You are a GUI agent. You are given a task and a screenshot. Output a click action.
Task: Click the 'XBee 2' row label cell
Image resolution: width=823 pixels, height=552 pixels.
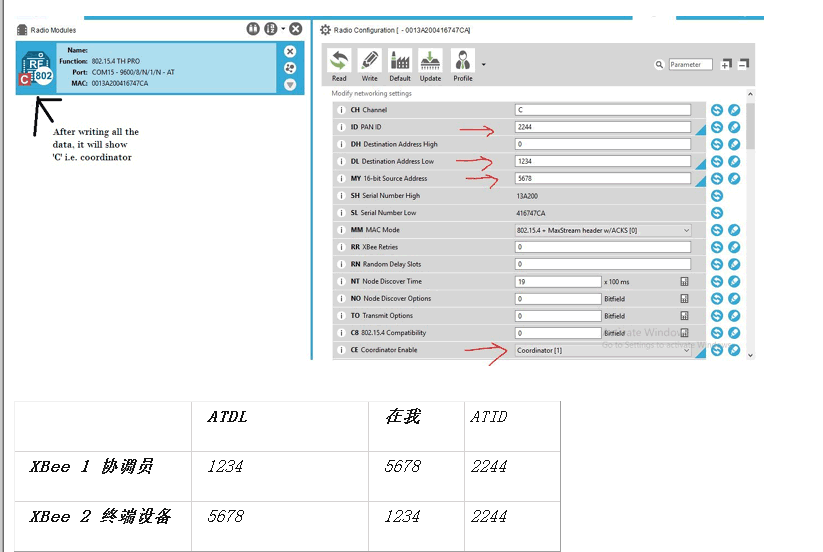tap(103, 526)
